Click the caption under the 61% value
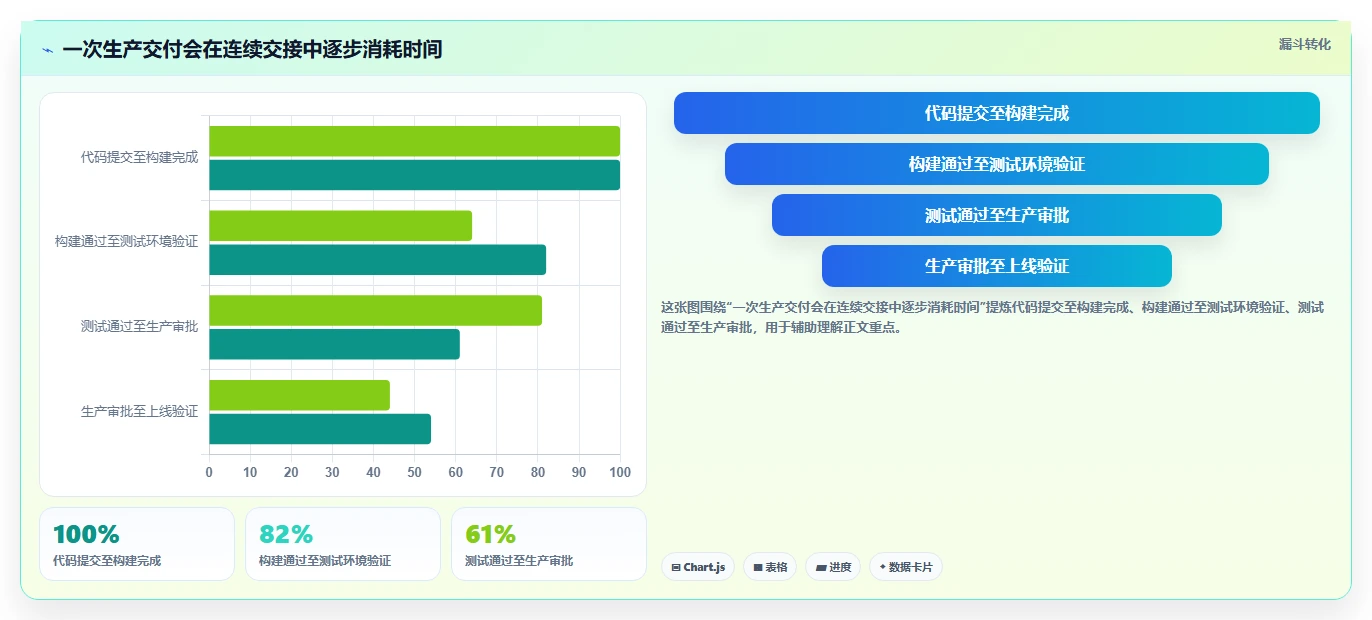This screenshot has width=1372, height=620. click(x=519, y=561)
